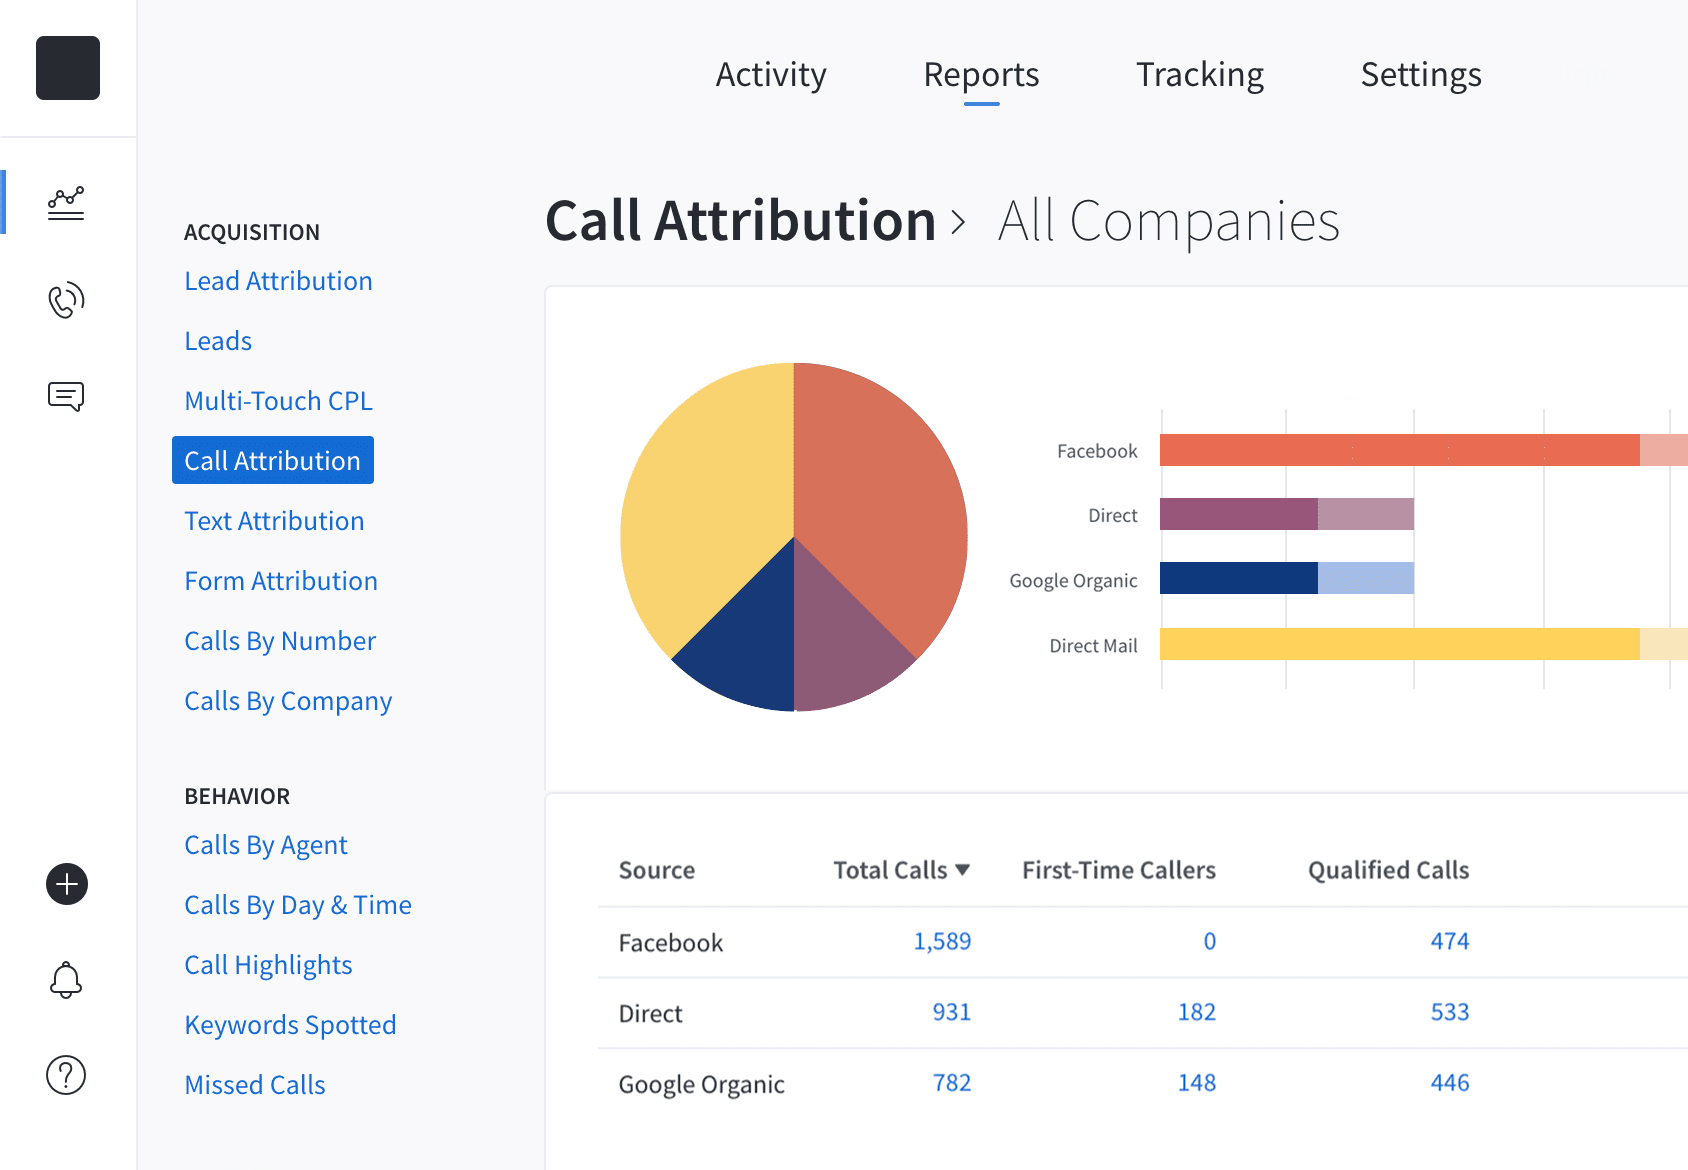Screen dimensions: 1688x1170
Task: Expand the All Companies selector
Action: tap(1168, 221)
